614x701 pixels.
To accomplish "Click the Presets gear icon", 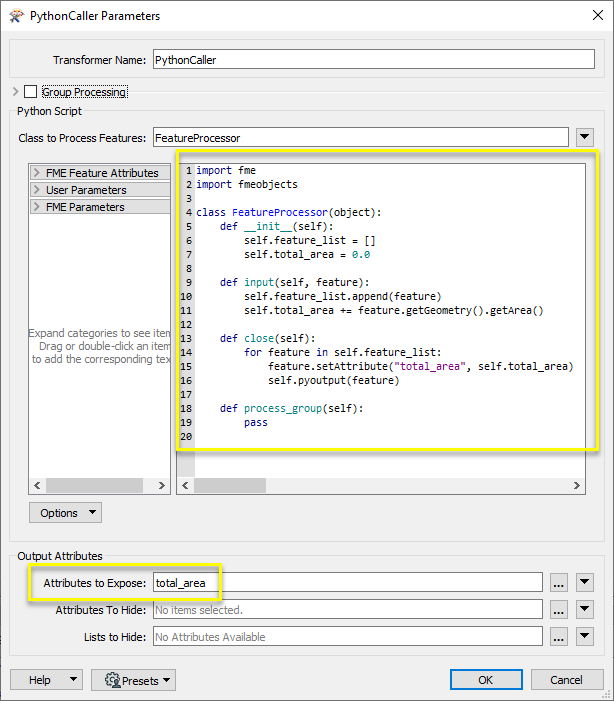I will (x=112, y=680).
